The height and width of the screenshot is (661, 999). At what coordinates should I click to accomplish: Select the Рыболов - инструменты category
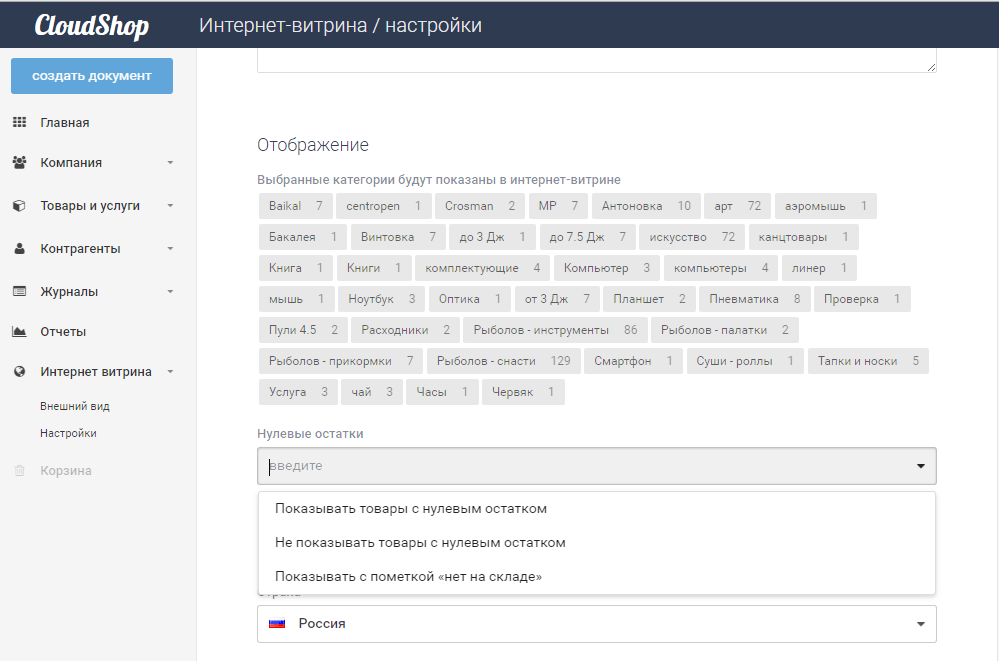556,330
